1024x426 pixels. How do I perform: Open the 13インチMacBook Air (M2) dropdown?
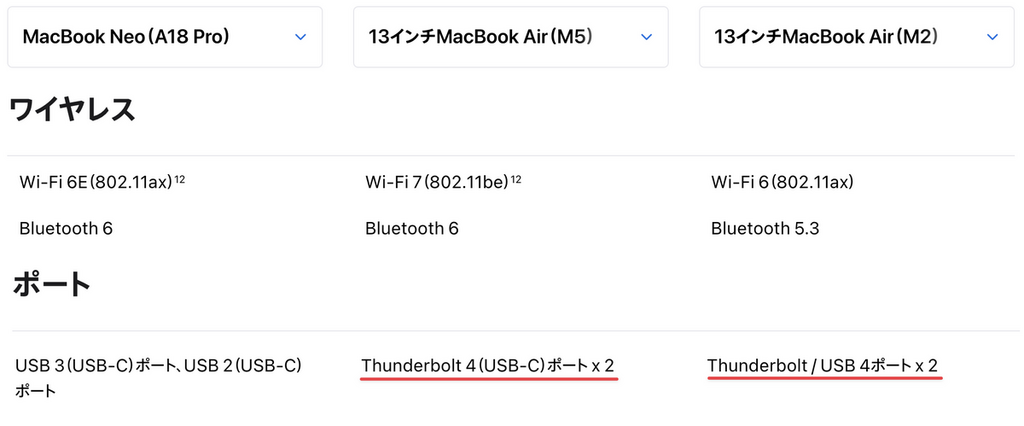[856, 37]
